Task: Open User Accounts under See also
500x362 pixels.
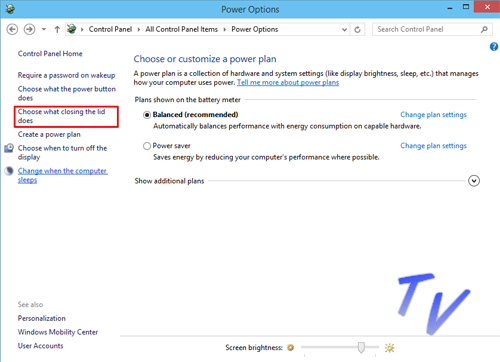Action: [x=40, y=346]
